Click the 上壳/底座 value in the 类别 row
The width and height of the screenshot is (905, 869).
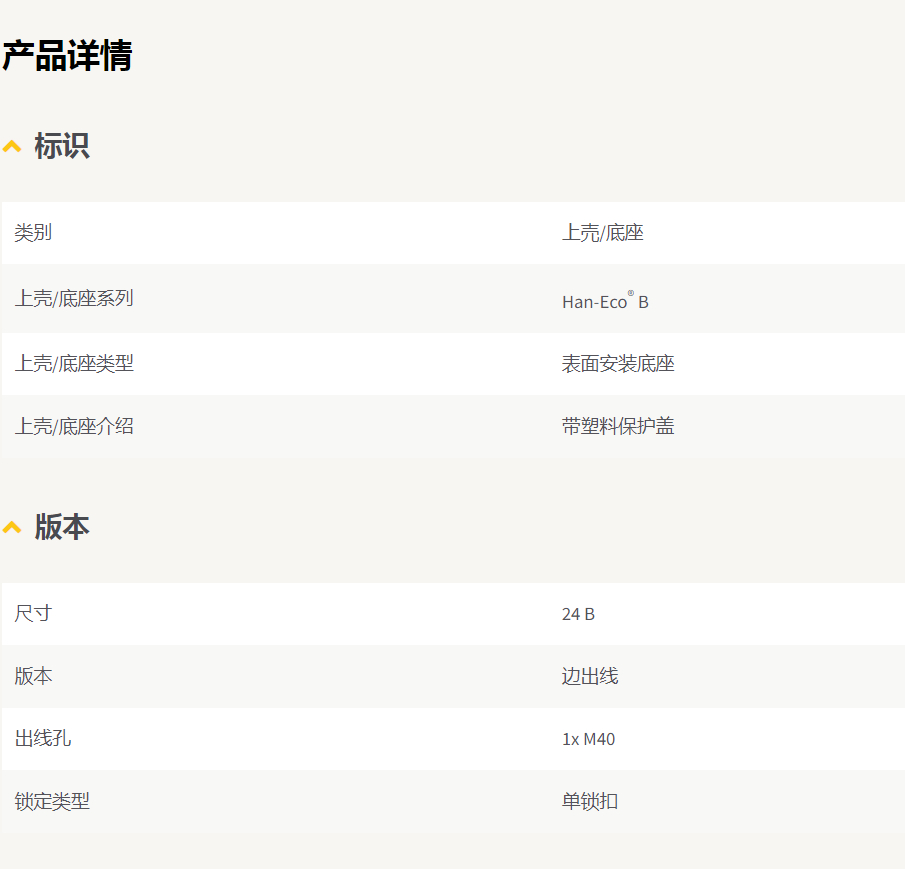tap(602, 233)
